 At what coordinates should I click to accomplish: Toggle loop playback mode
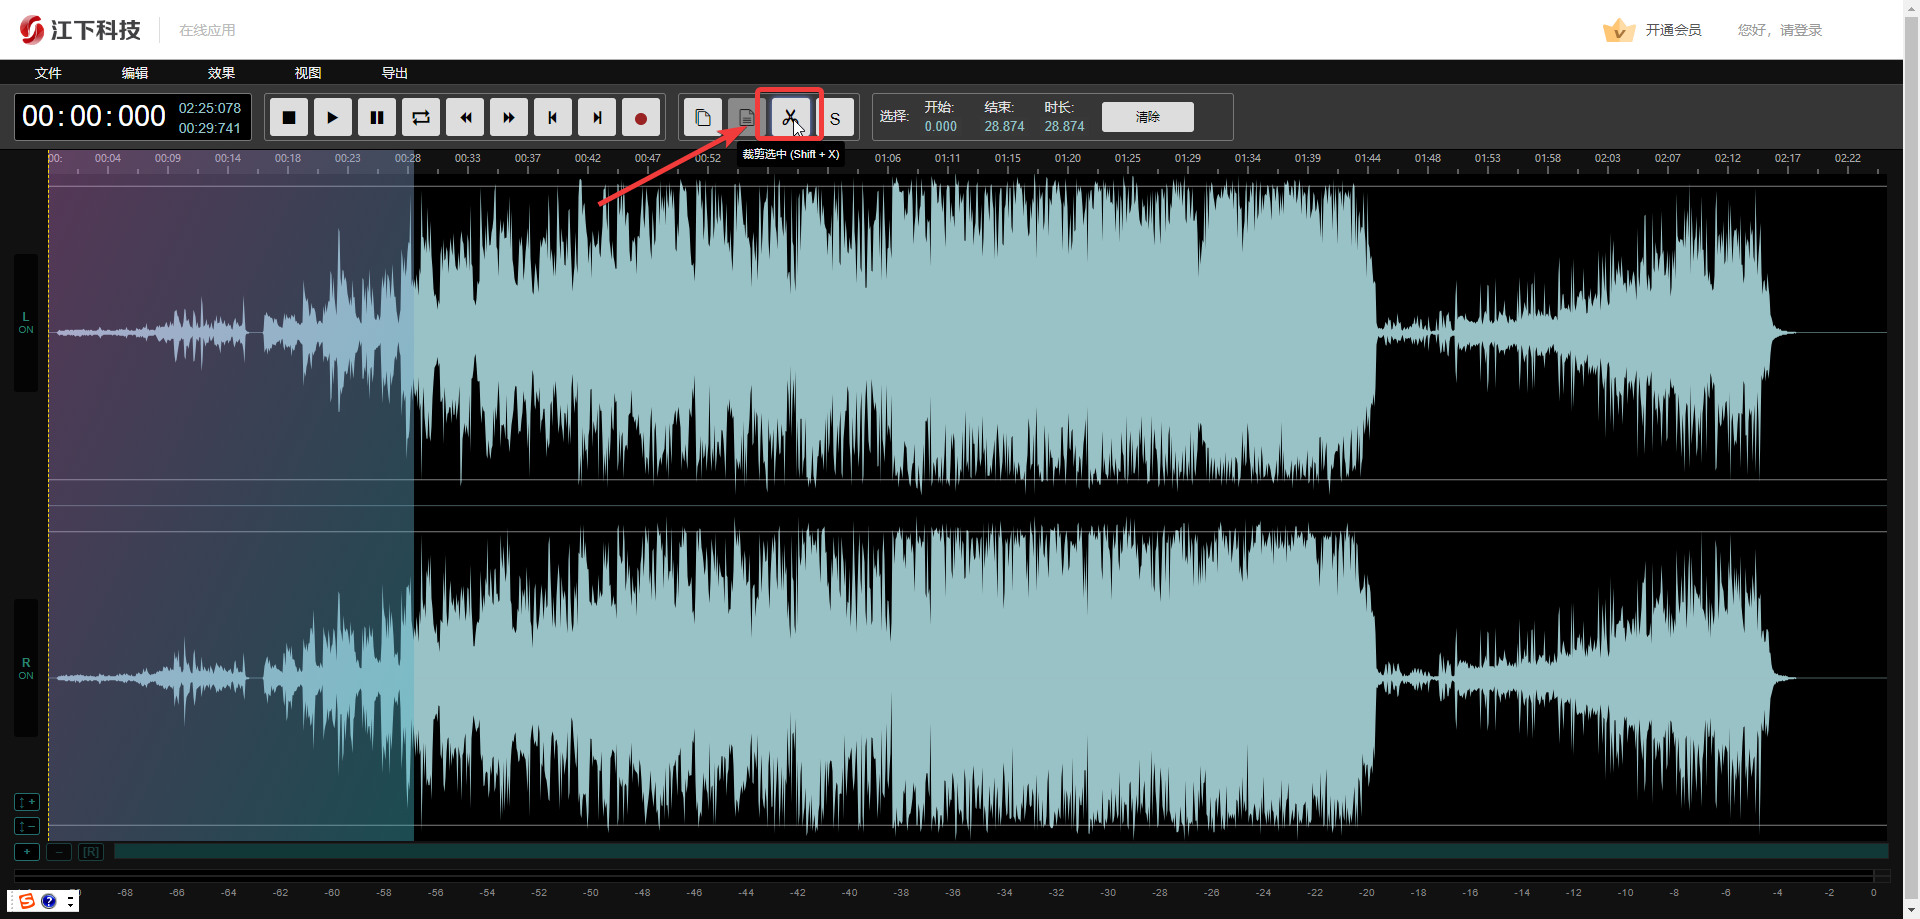(421, 117)
